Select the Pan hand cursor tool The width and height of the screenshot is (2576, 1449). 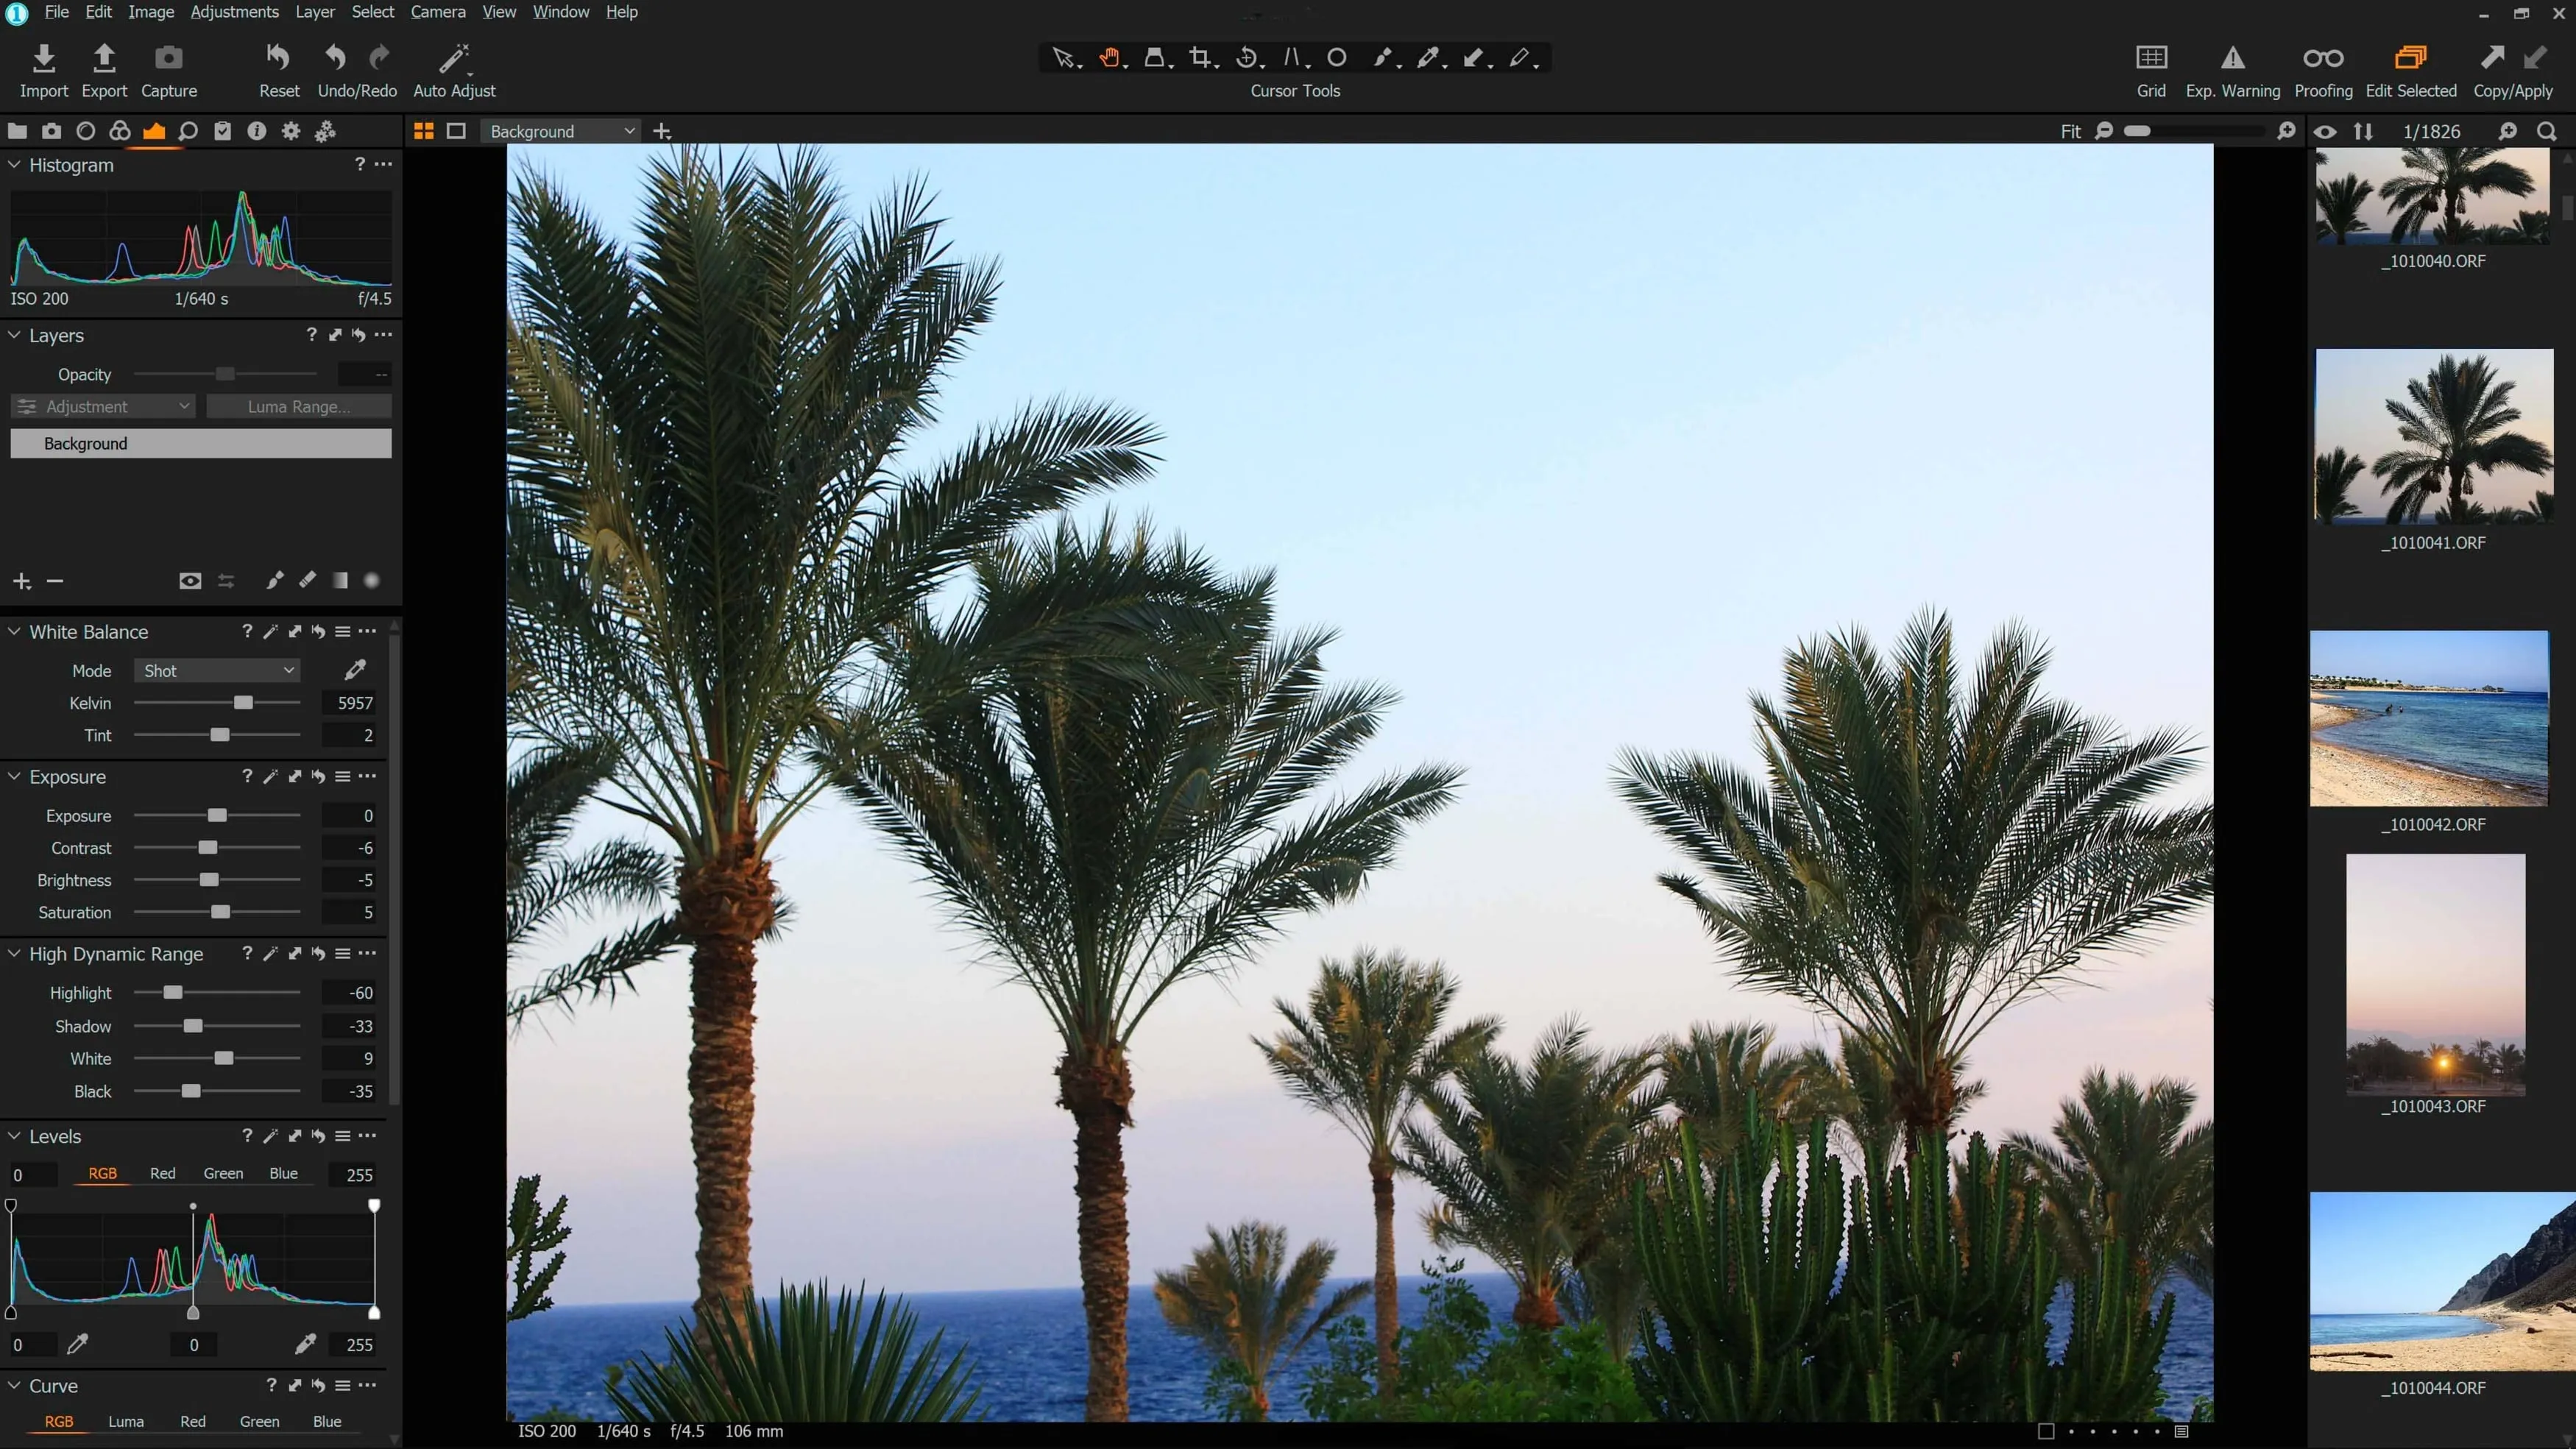(x=1109, y=58)
